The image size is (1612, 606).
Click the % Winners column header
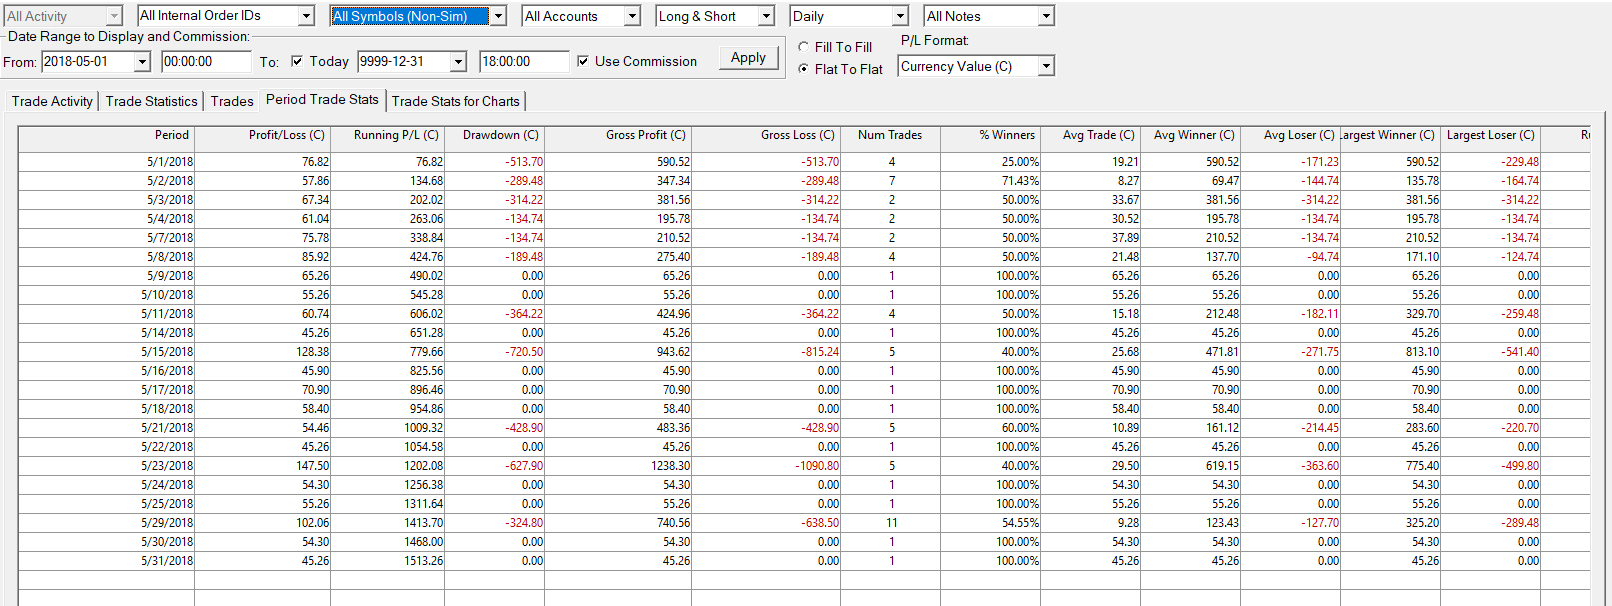pos(990,136)
